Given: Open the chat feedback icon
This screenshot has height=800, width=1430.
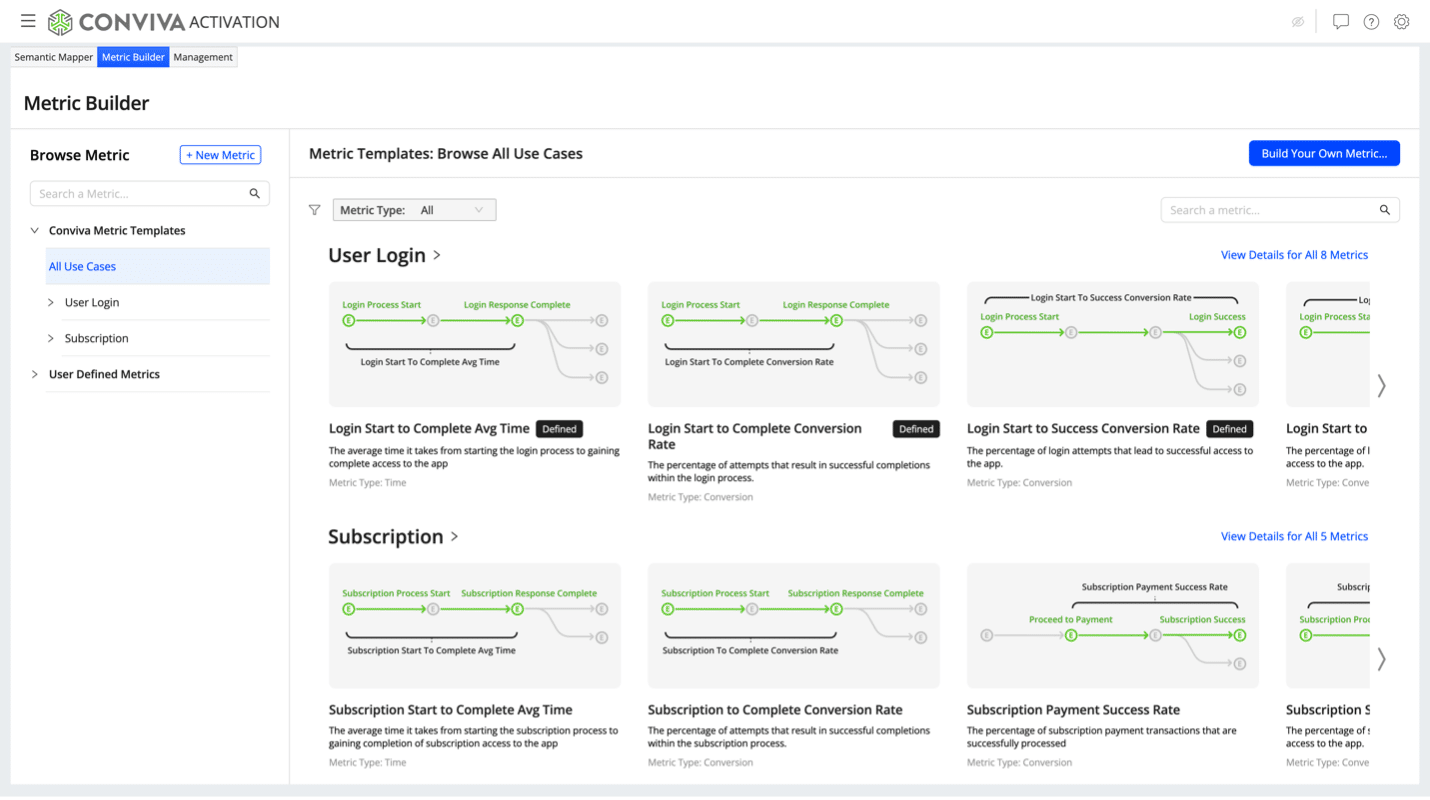Looking at the screenshot, I should [x=1341, y=22].
